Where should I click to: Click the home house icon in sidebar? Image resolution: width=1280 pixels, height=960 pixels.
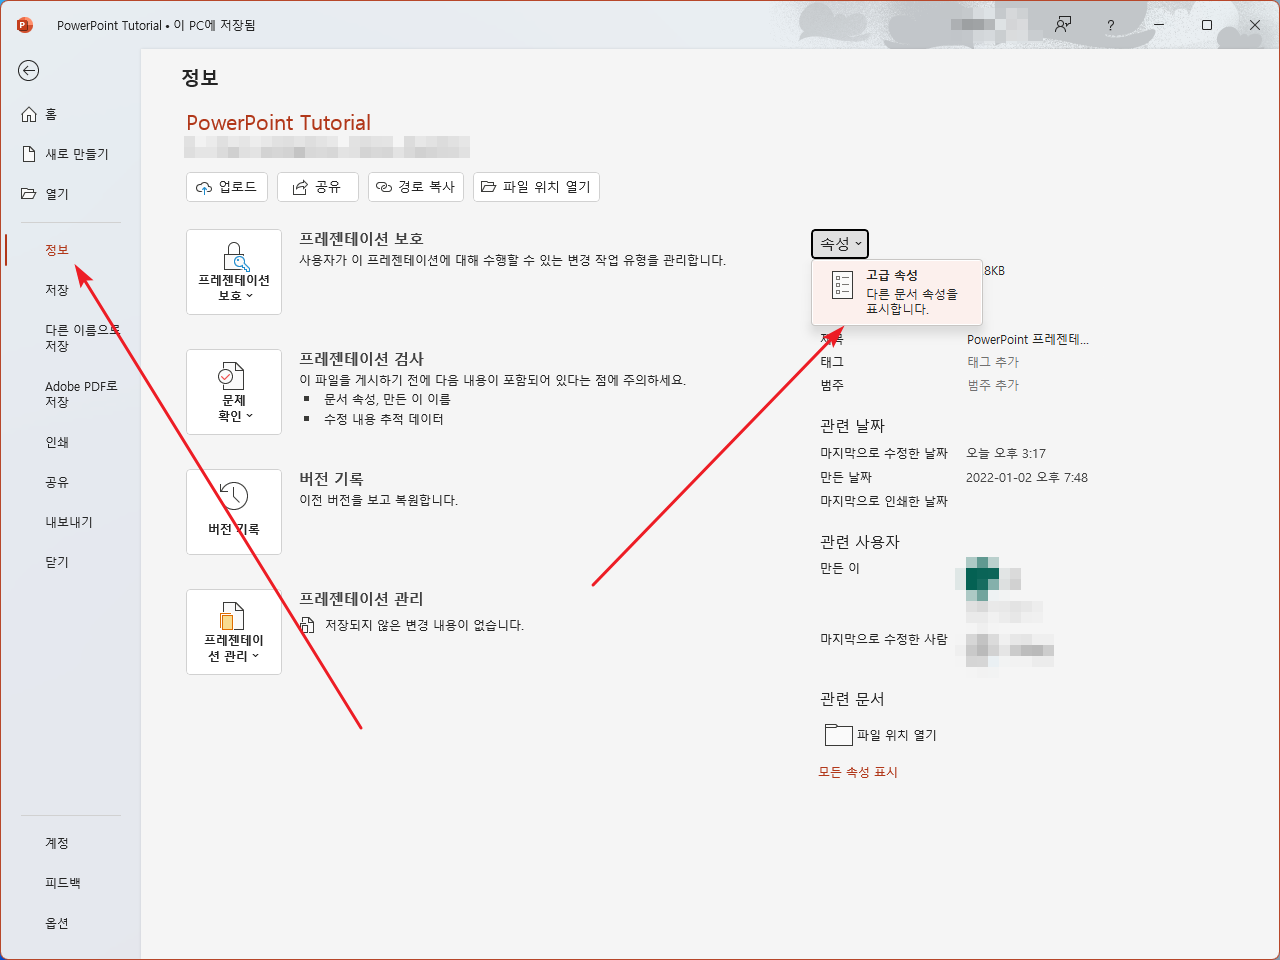pos(29,114)
